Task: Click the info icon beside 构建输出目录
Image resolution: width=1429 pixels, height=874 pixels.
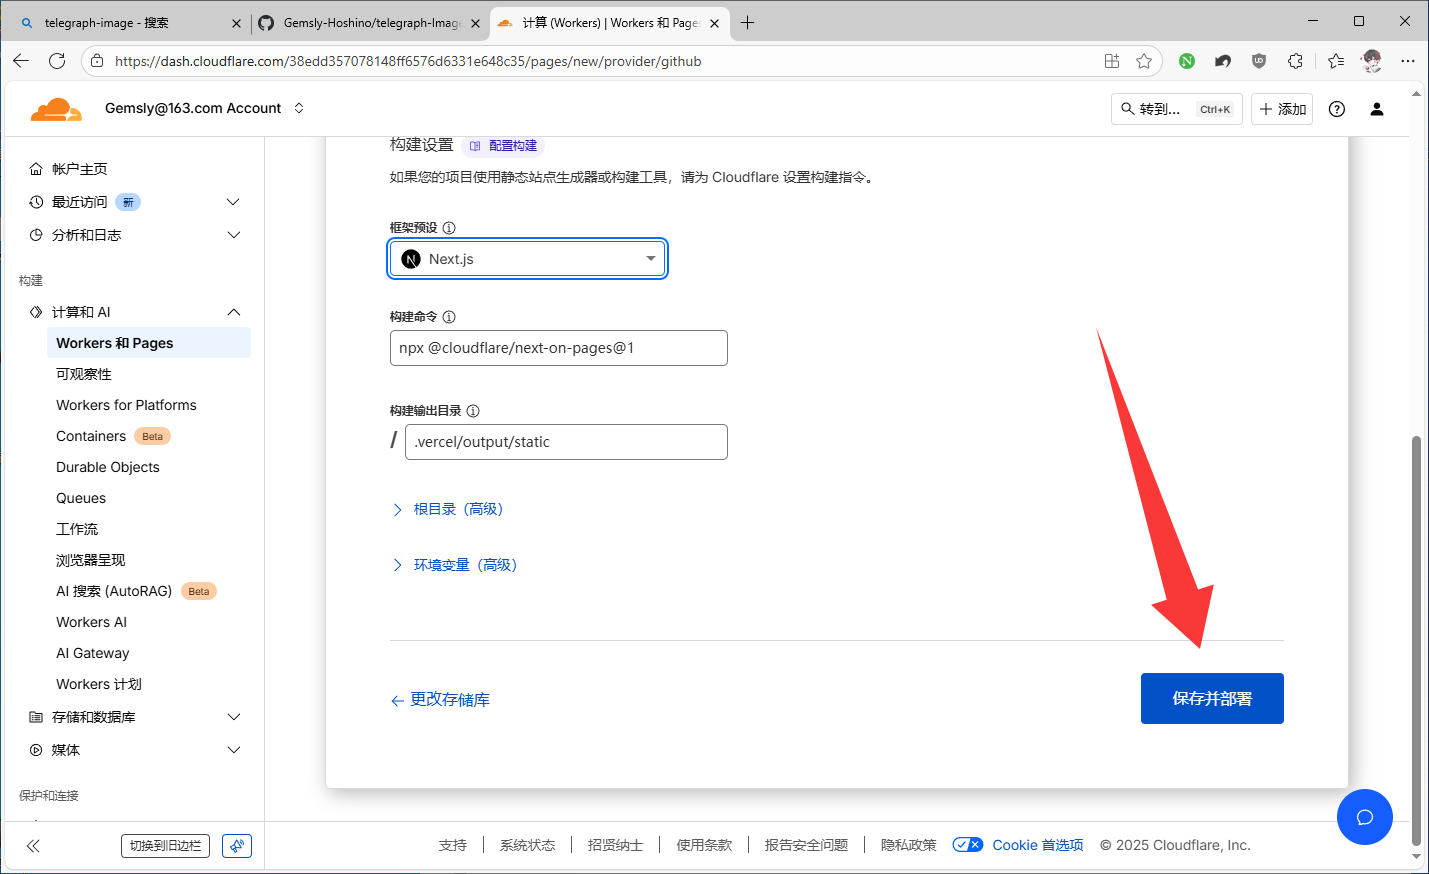Action: click(x=473, y=411)
